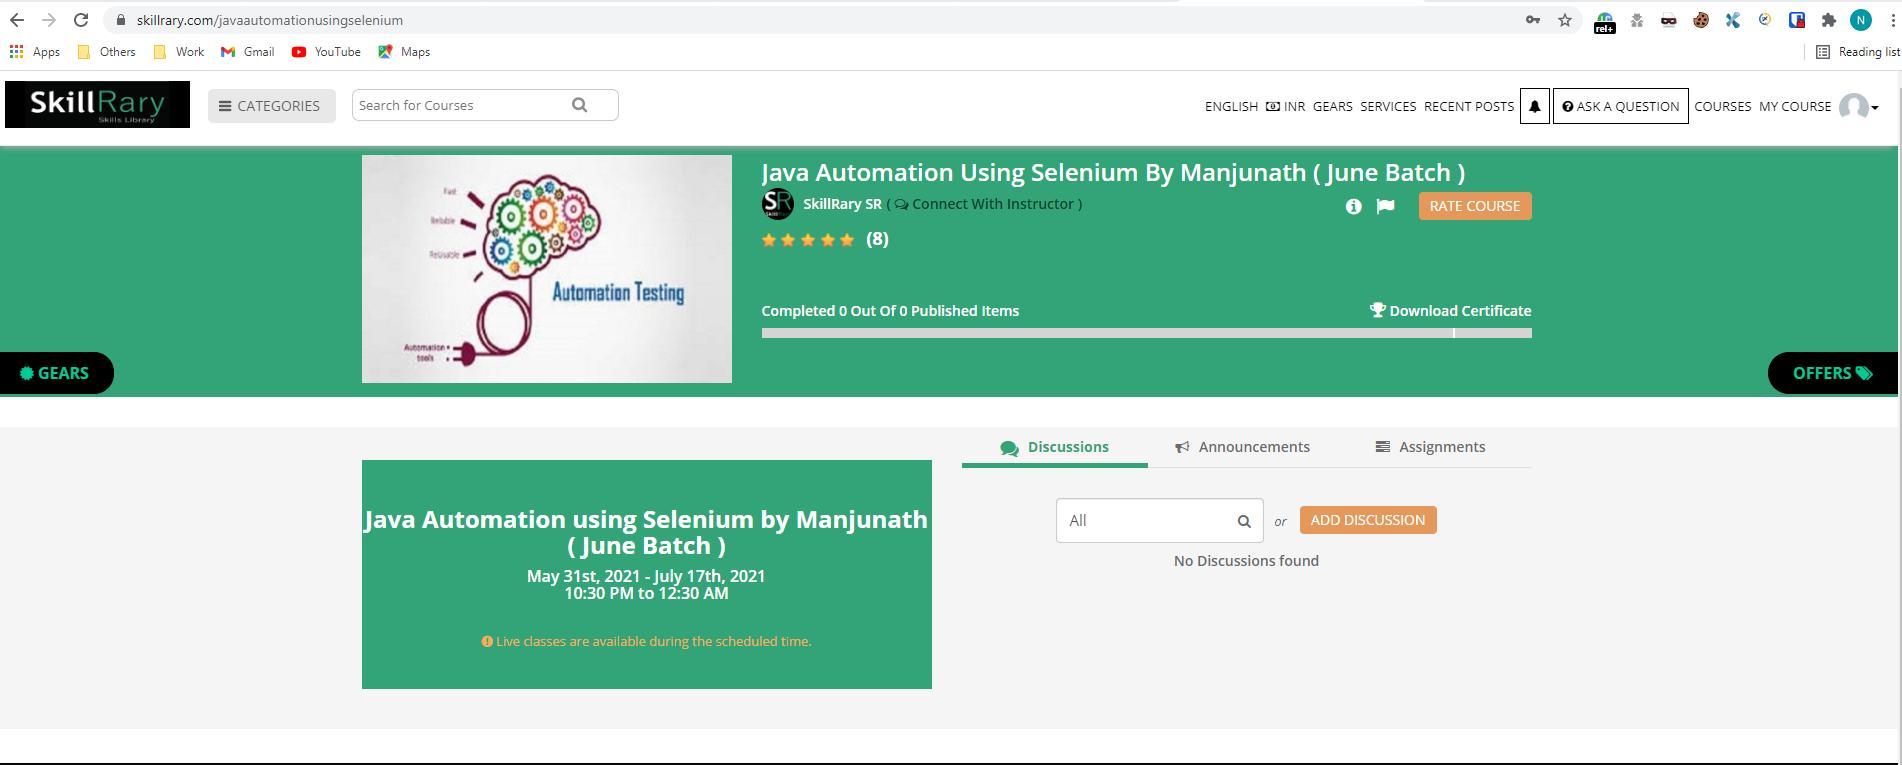
Task: Open the INR currency selector
Action: pos(1285,106)
